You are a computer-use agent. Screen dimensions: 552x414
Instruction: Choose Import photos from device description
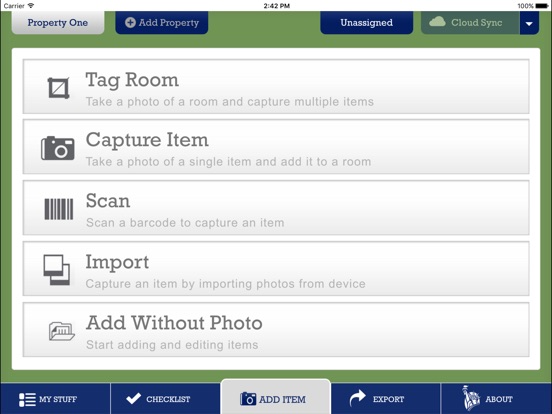(x=226, y=284)
